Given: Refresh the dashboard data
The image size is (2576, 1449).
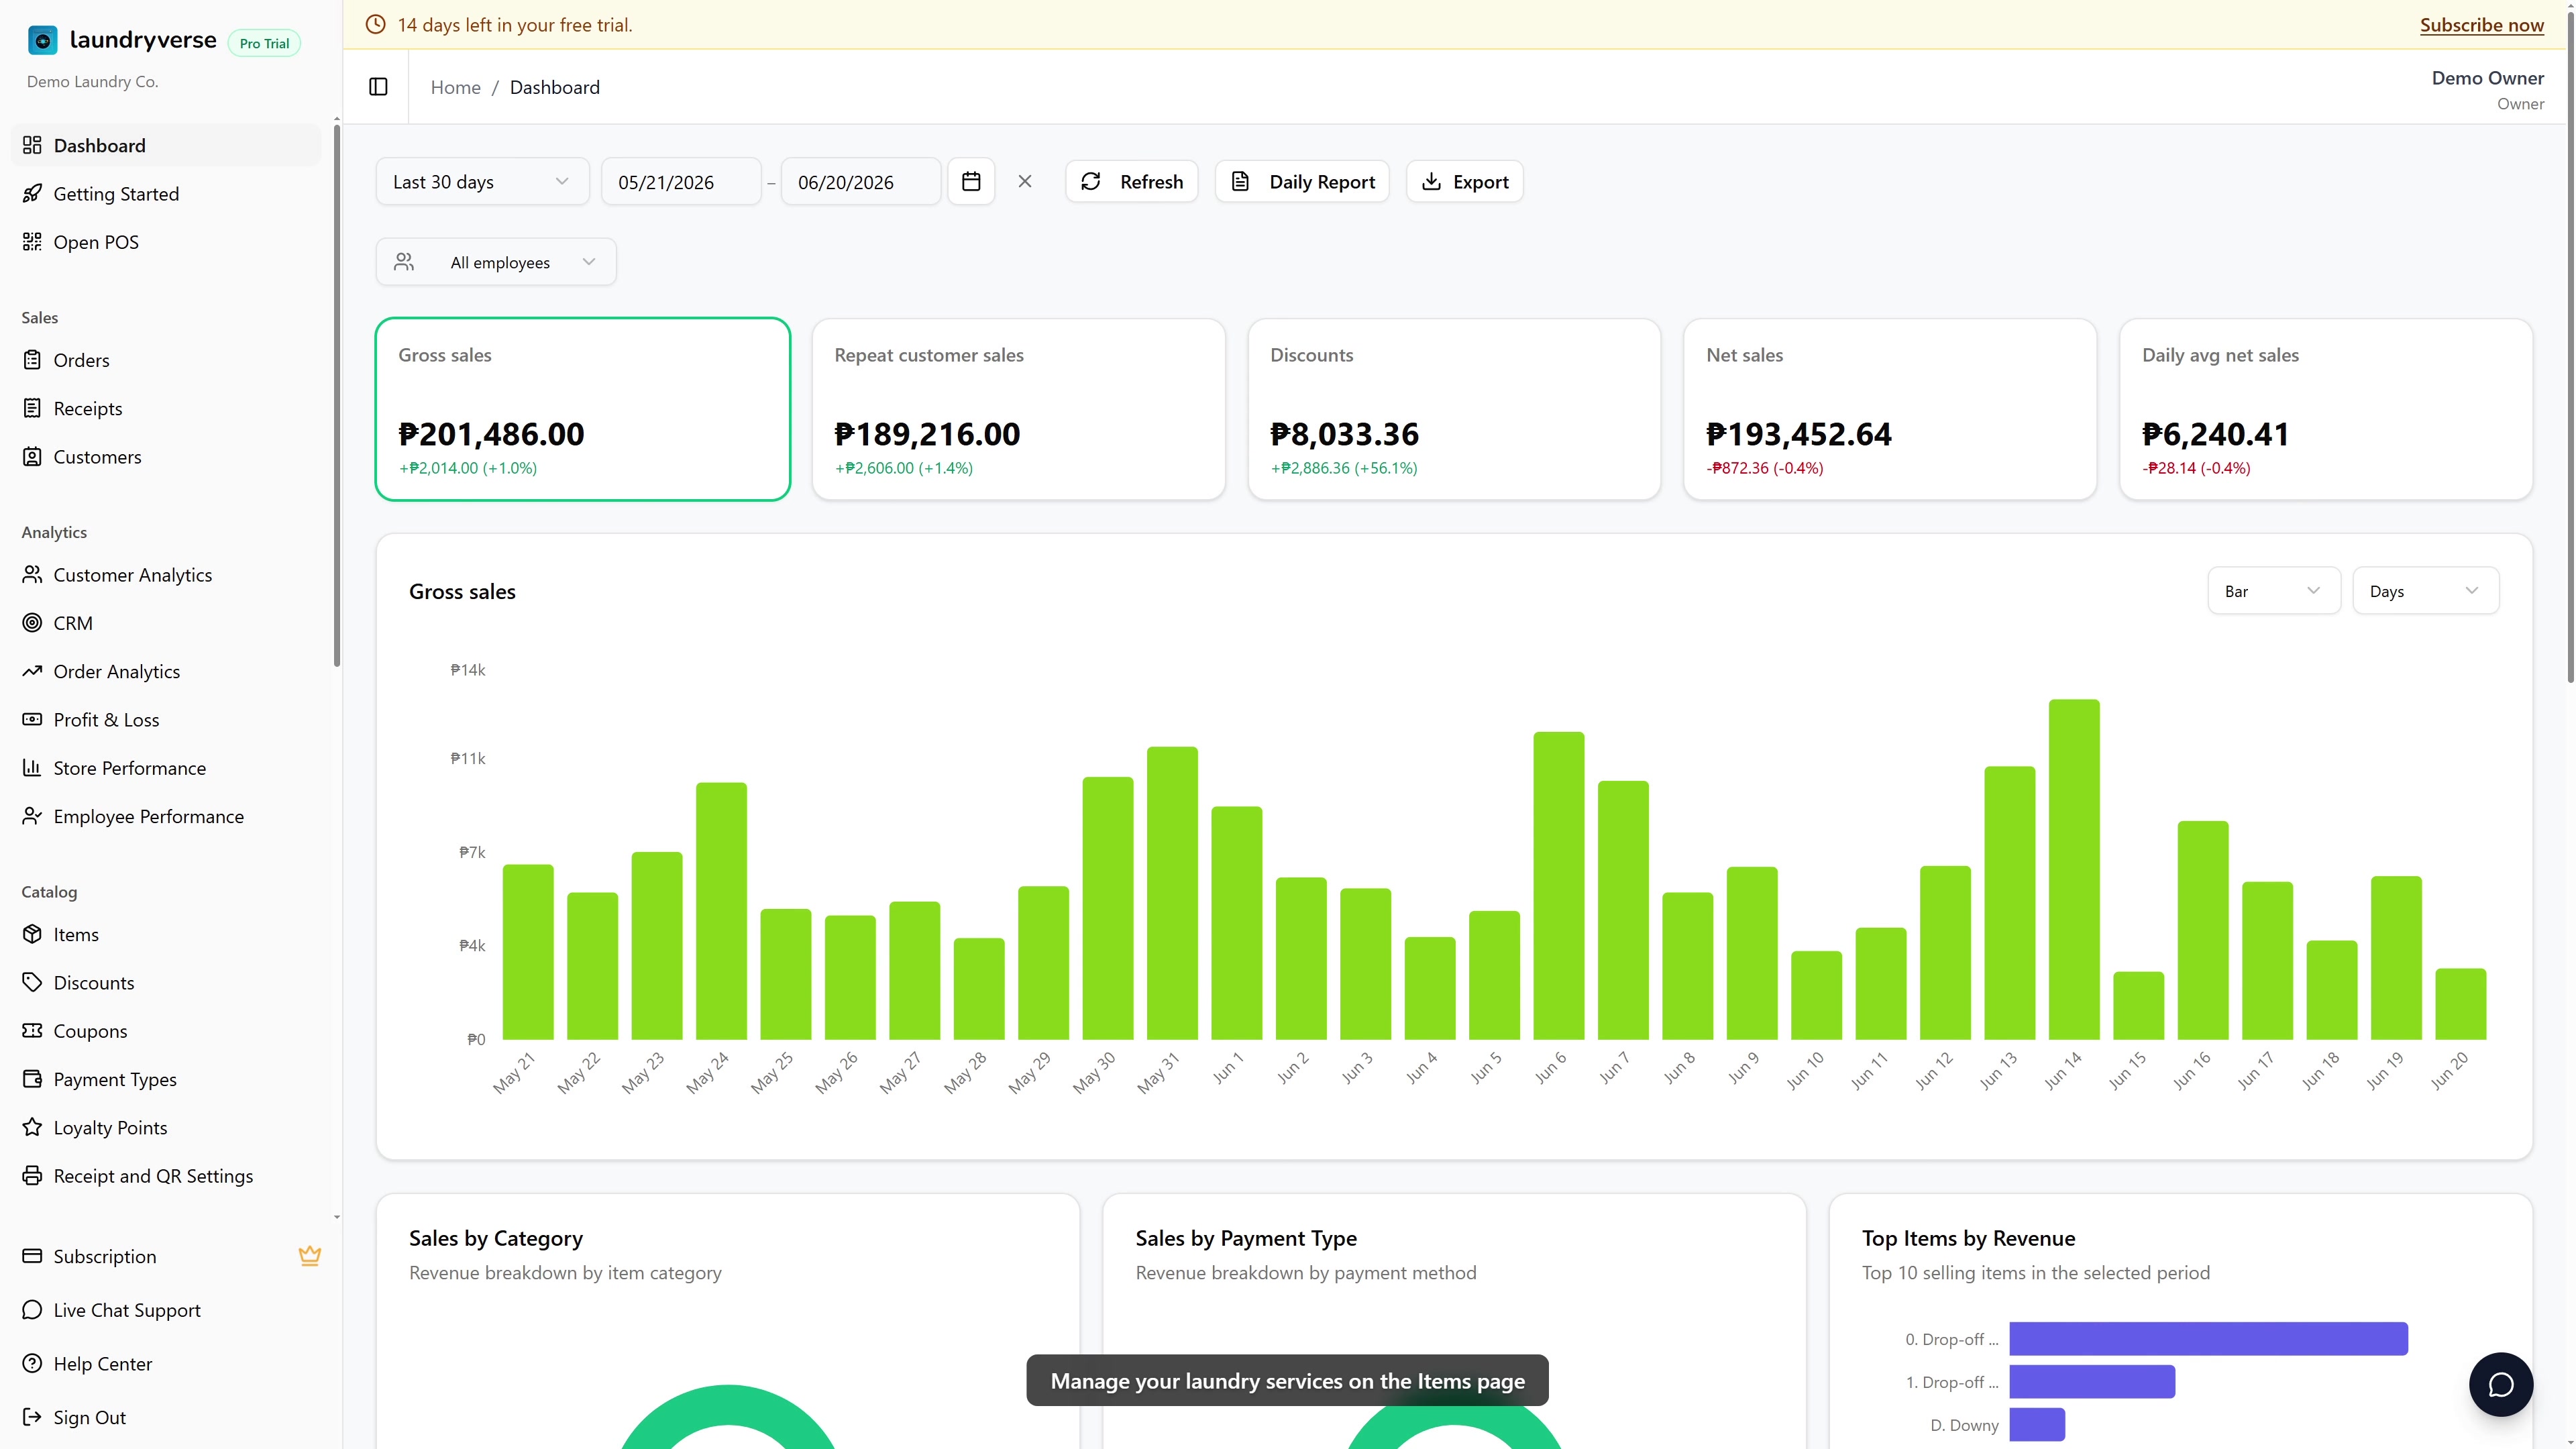Looking at the screenshot, I should [x=1132, y=181].
